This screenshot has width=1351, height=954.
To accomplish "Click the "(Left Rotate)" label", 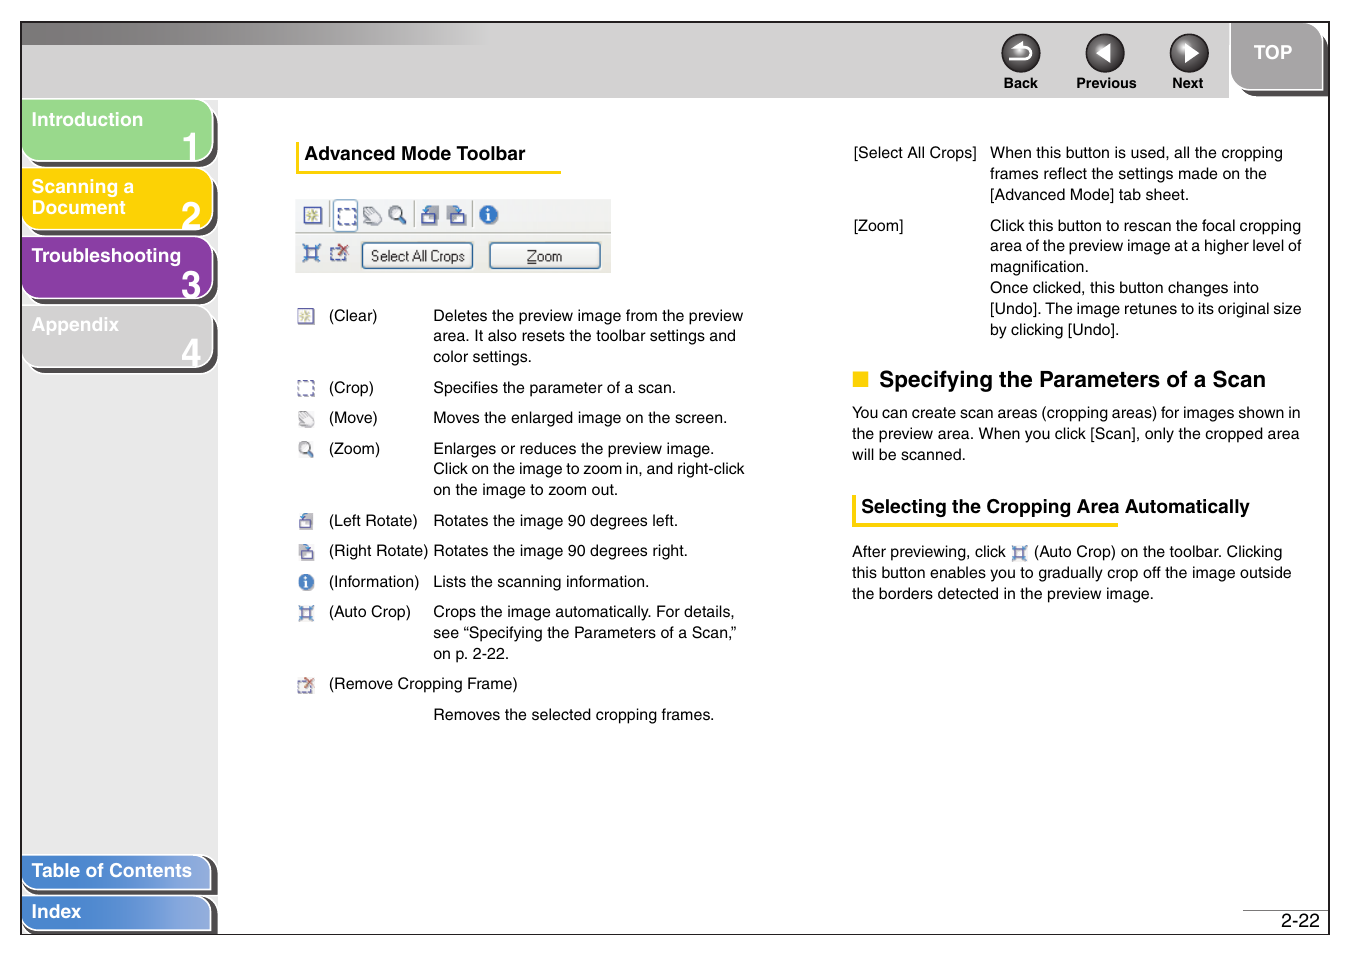I will 373,521.
